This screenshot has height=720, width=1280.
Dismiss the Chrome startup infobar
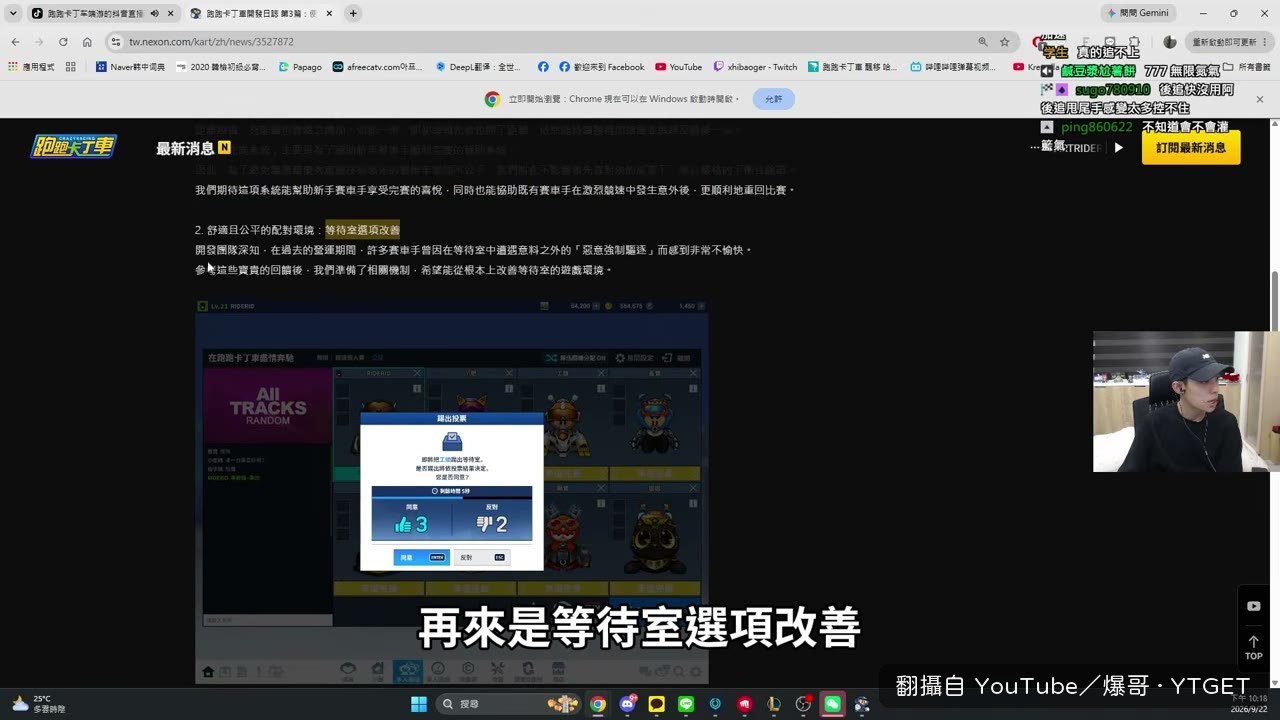pos(1260,99)
